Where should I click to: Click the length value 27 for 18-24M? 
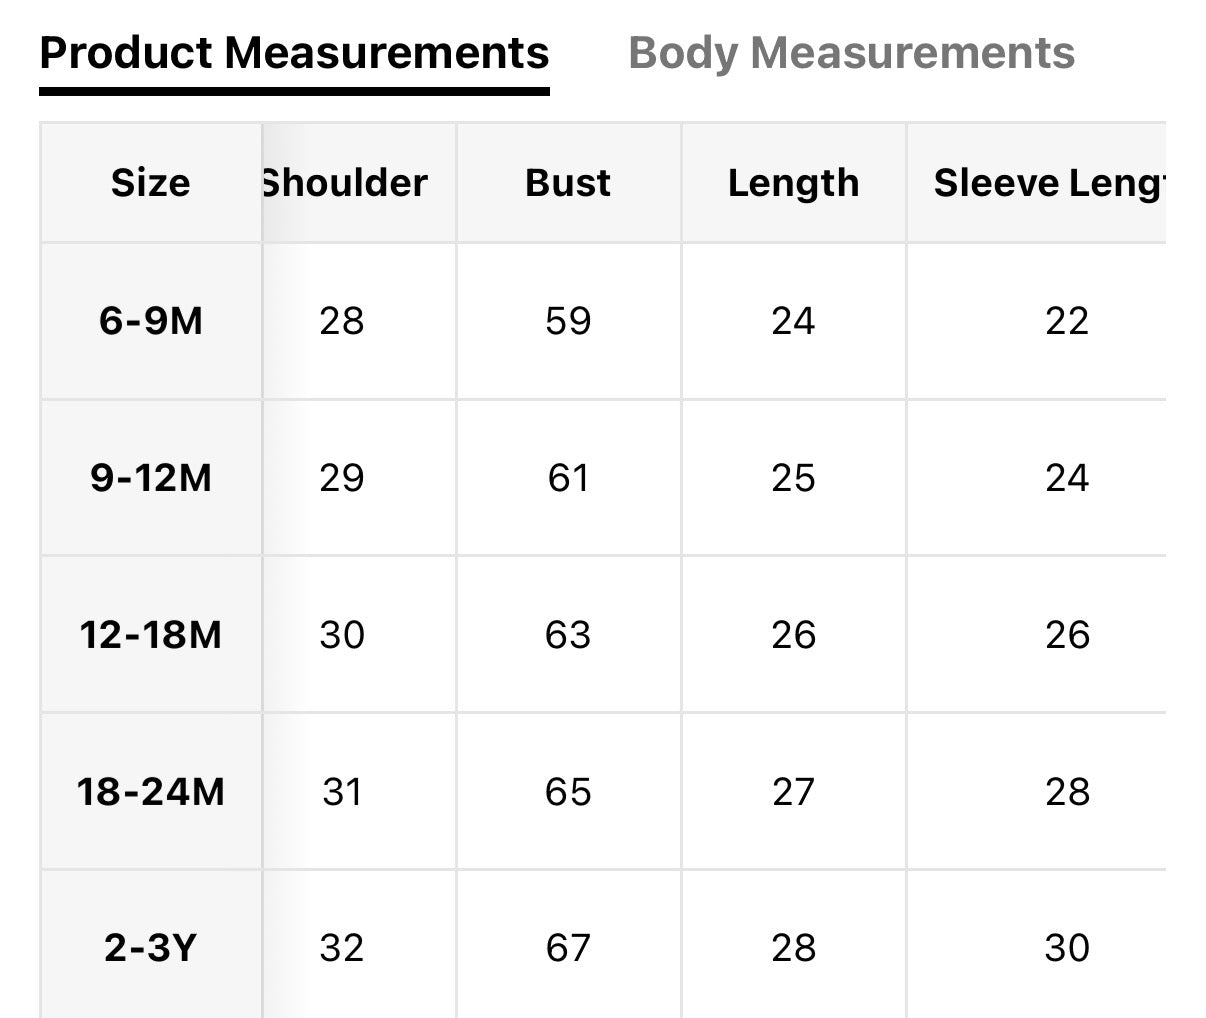point(793,792)
